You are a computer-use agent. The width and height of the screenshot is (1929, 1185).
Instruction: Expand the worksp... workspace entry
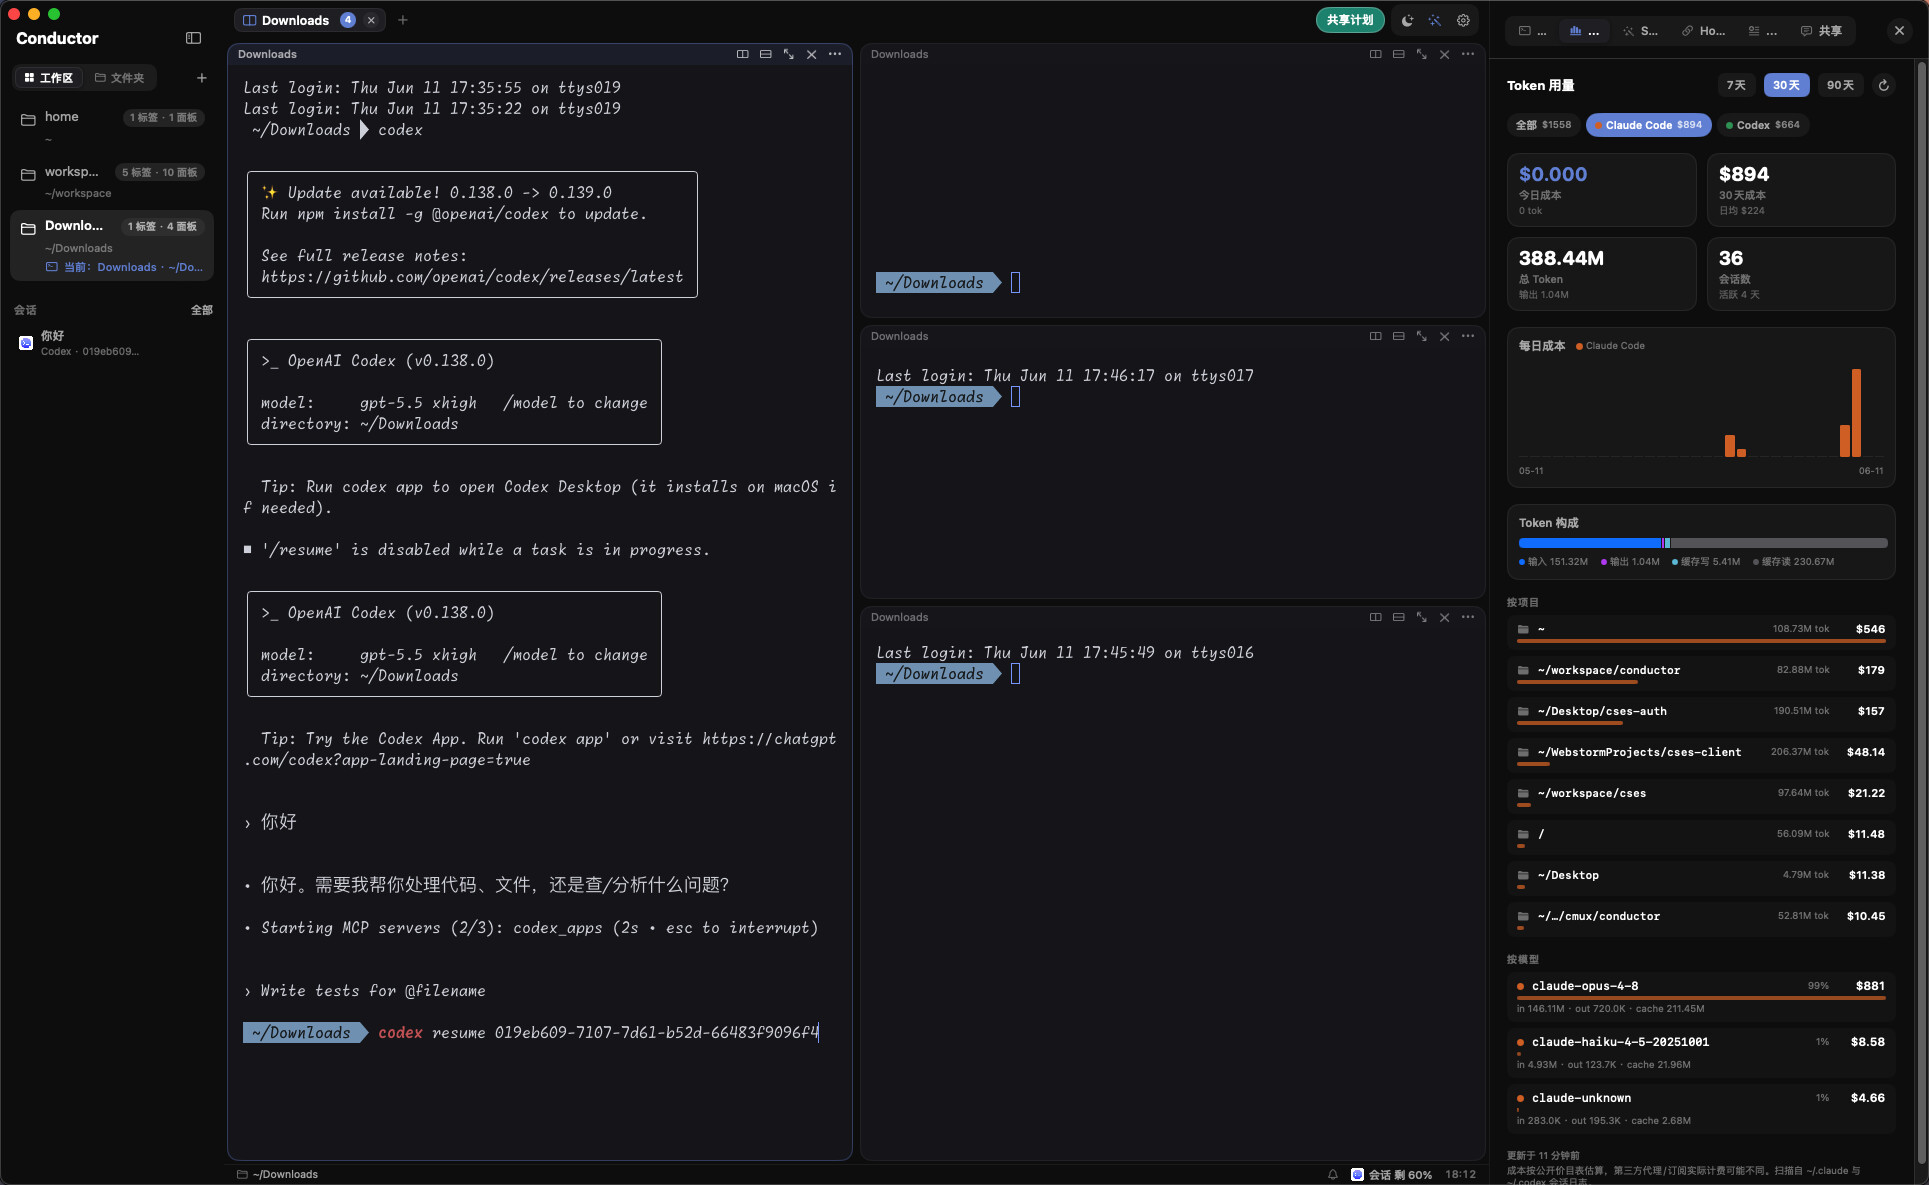pos(112,181)
